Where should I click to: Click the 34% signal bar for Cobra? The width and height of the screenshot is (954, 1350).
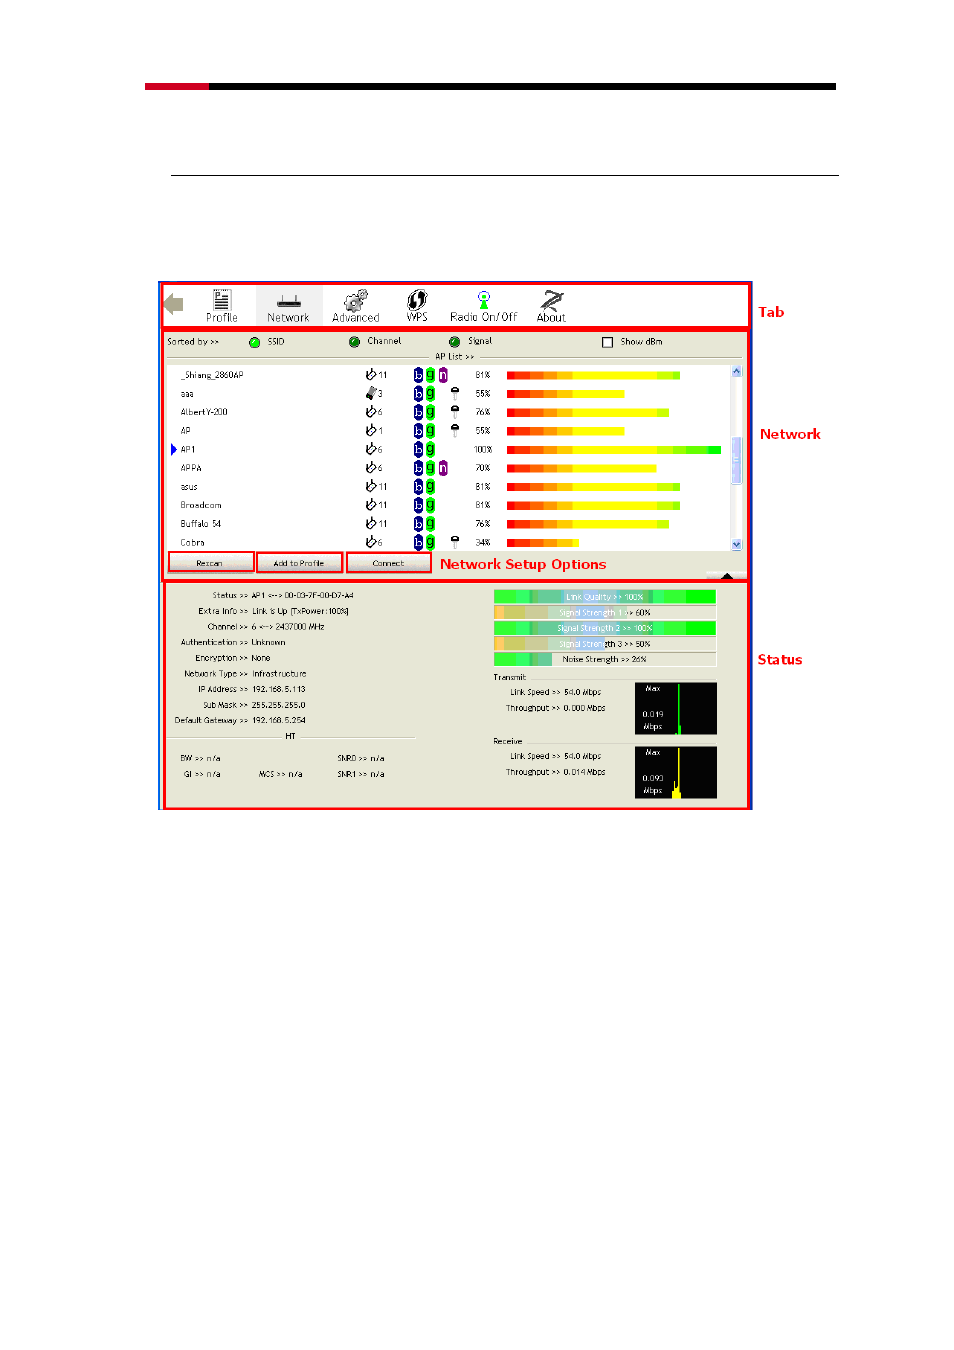click(x=543, y=543)
